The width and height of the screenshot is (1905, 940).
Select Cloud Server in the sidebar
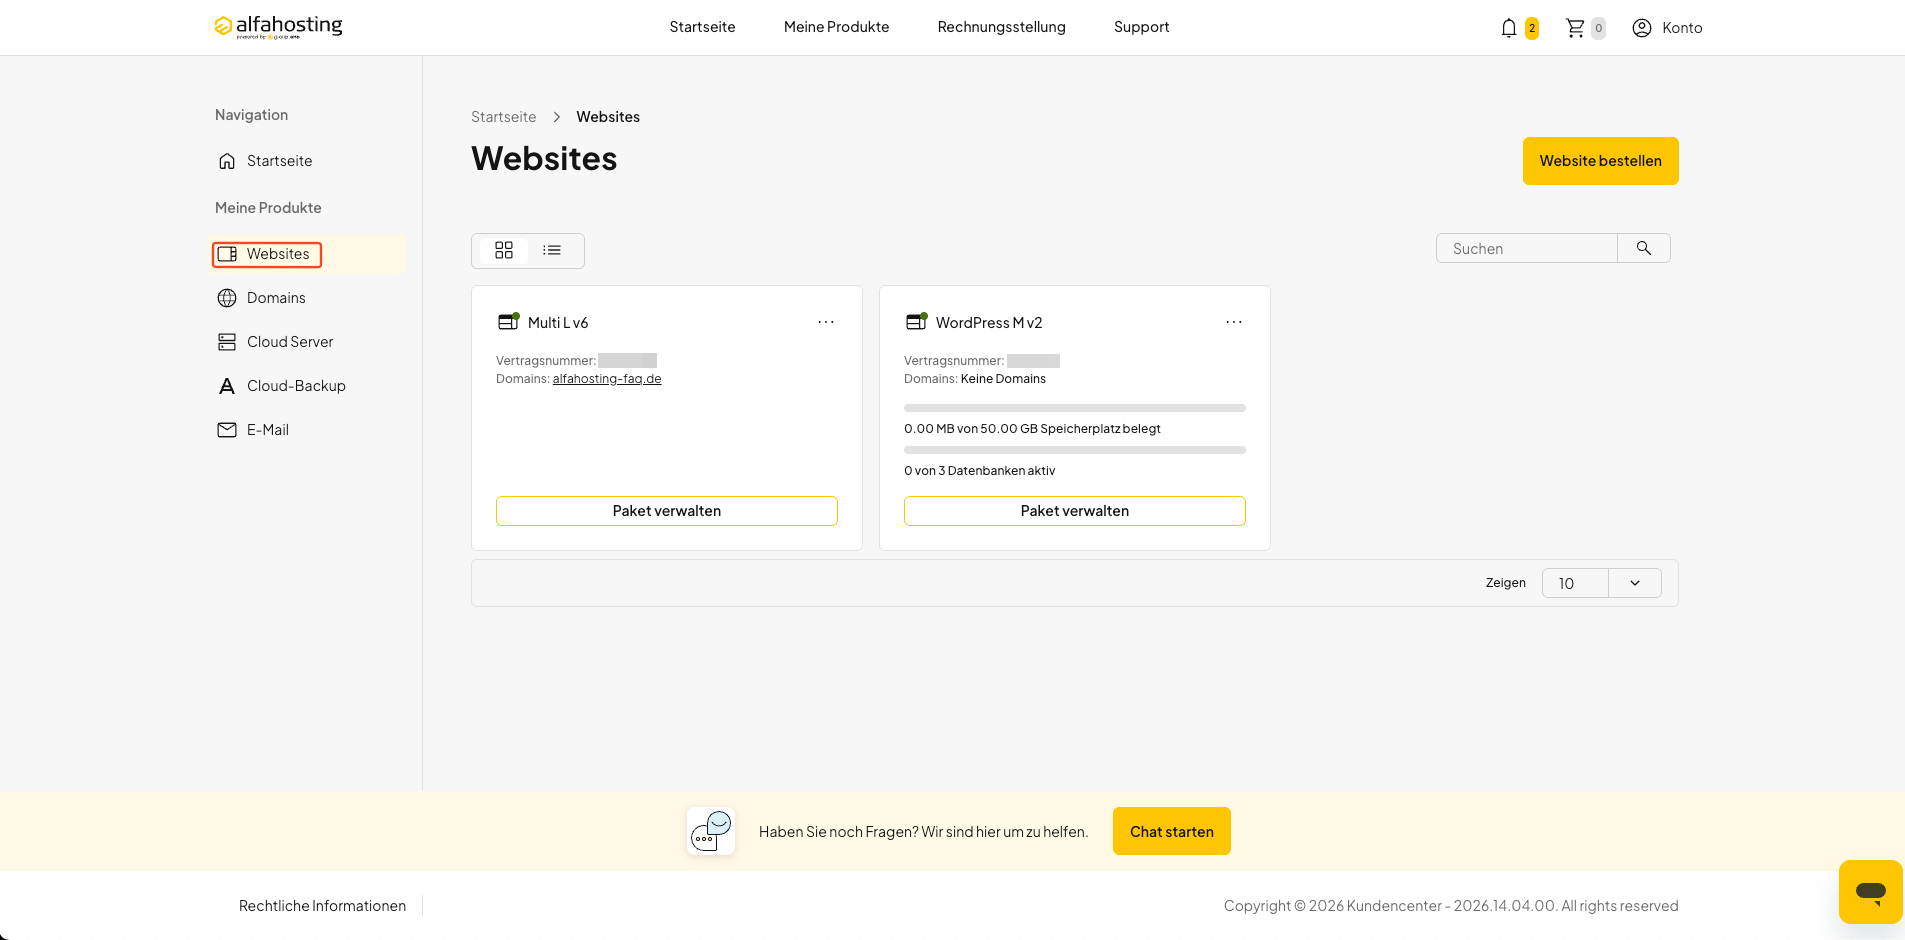290,342
